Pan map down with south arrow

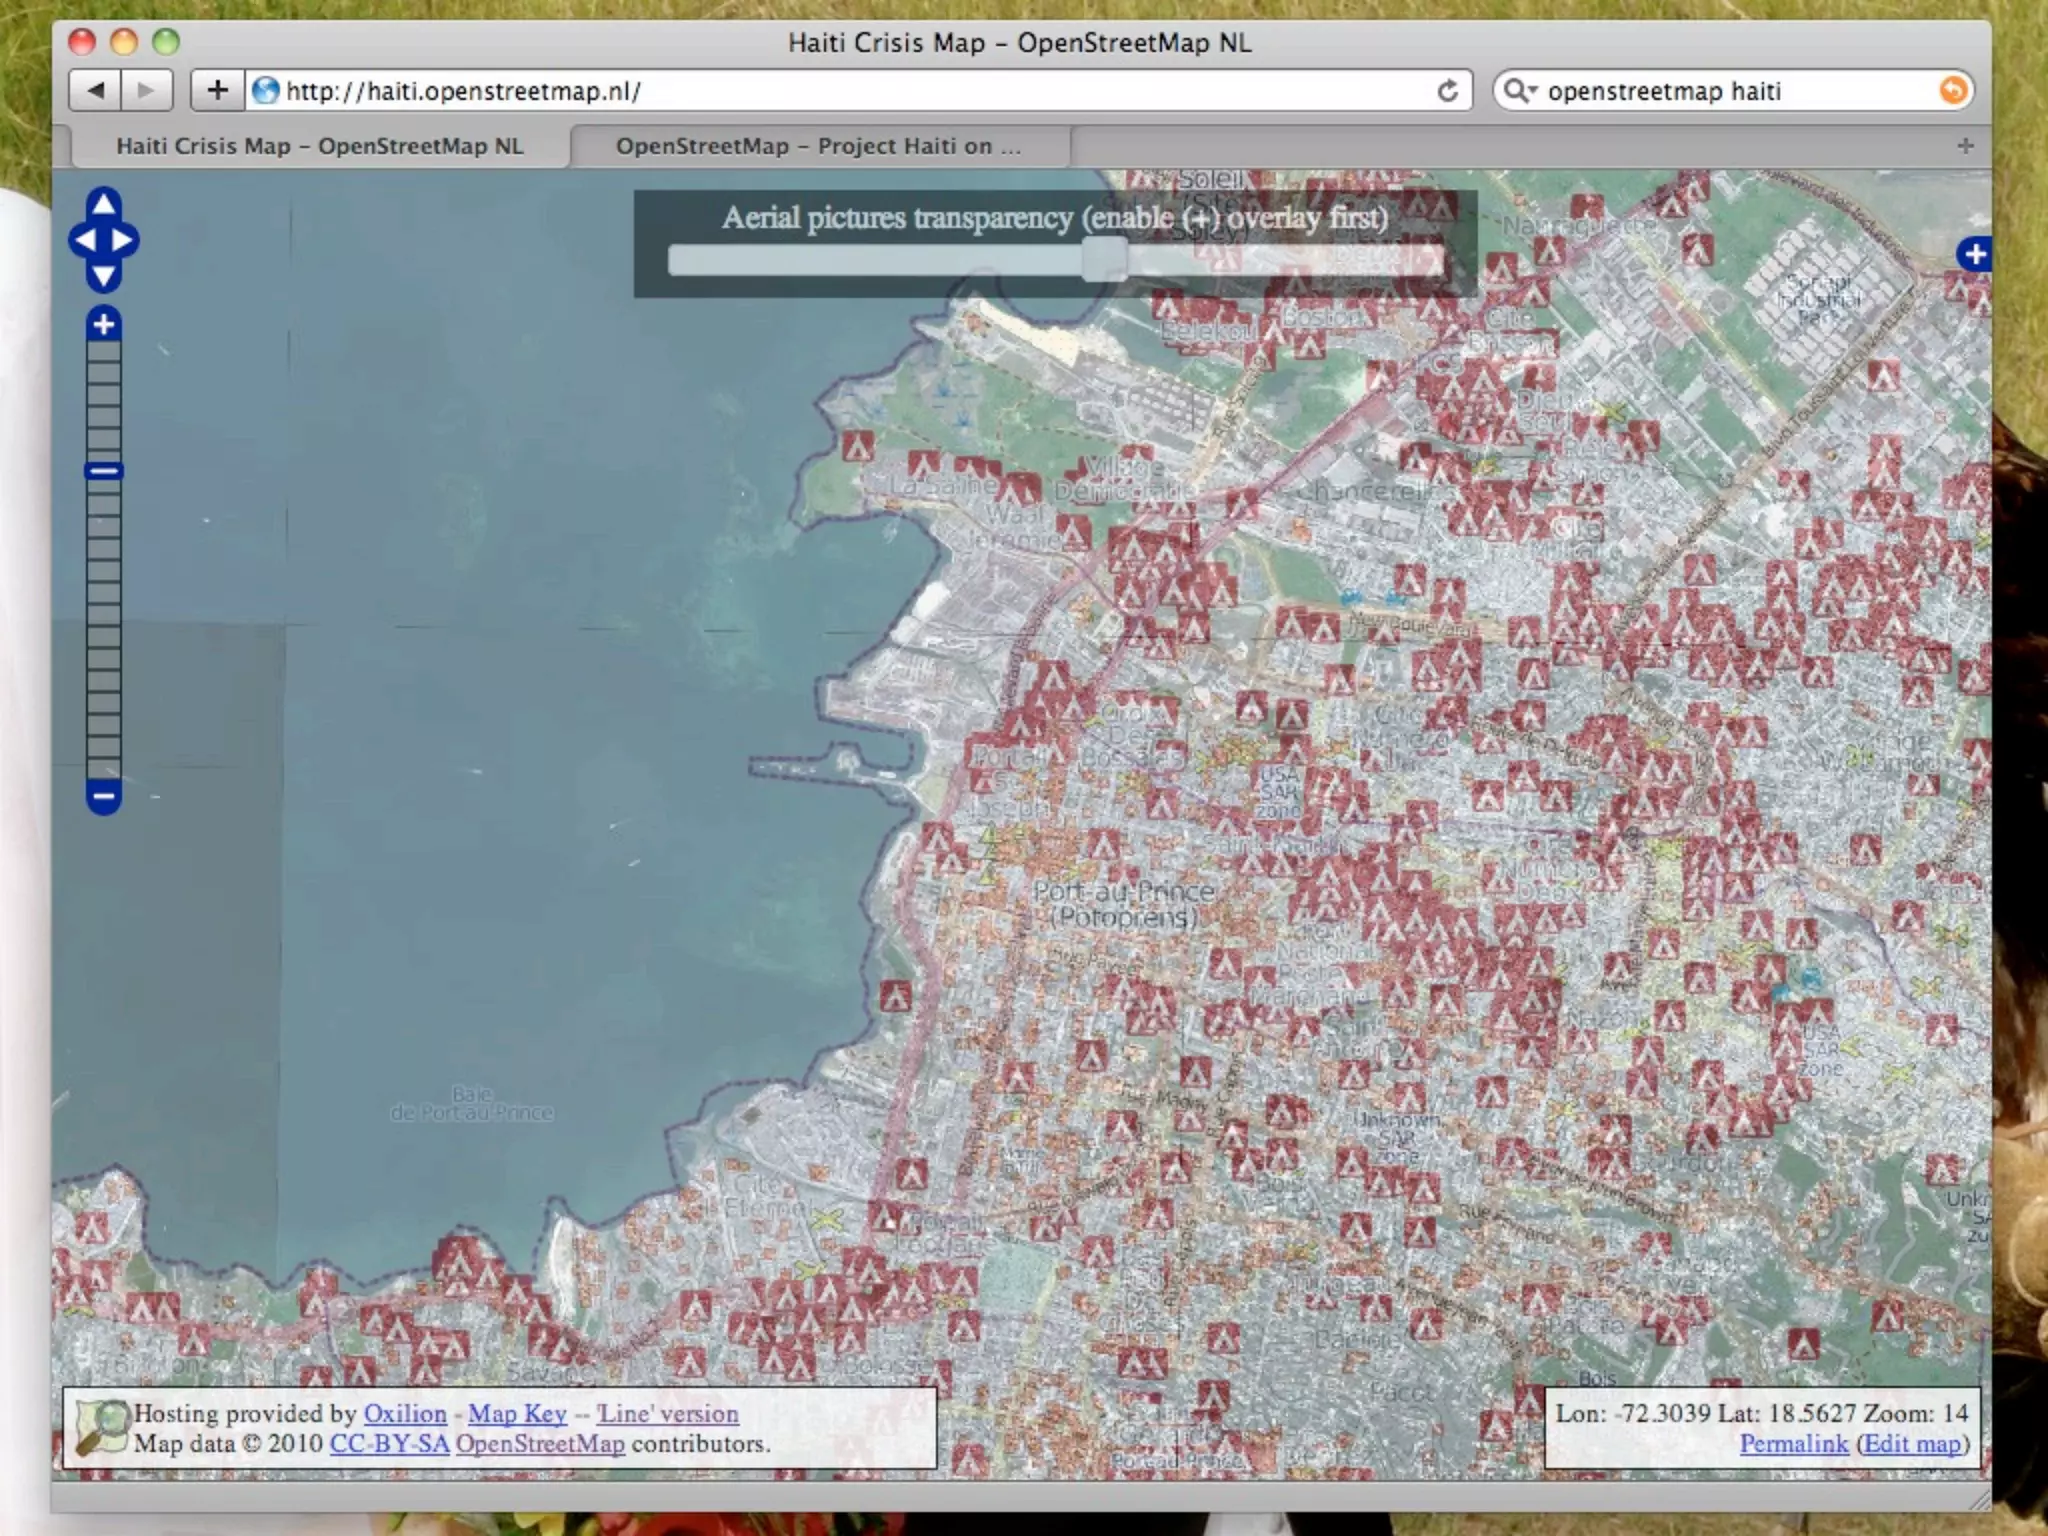click(104, 276)
